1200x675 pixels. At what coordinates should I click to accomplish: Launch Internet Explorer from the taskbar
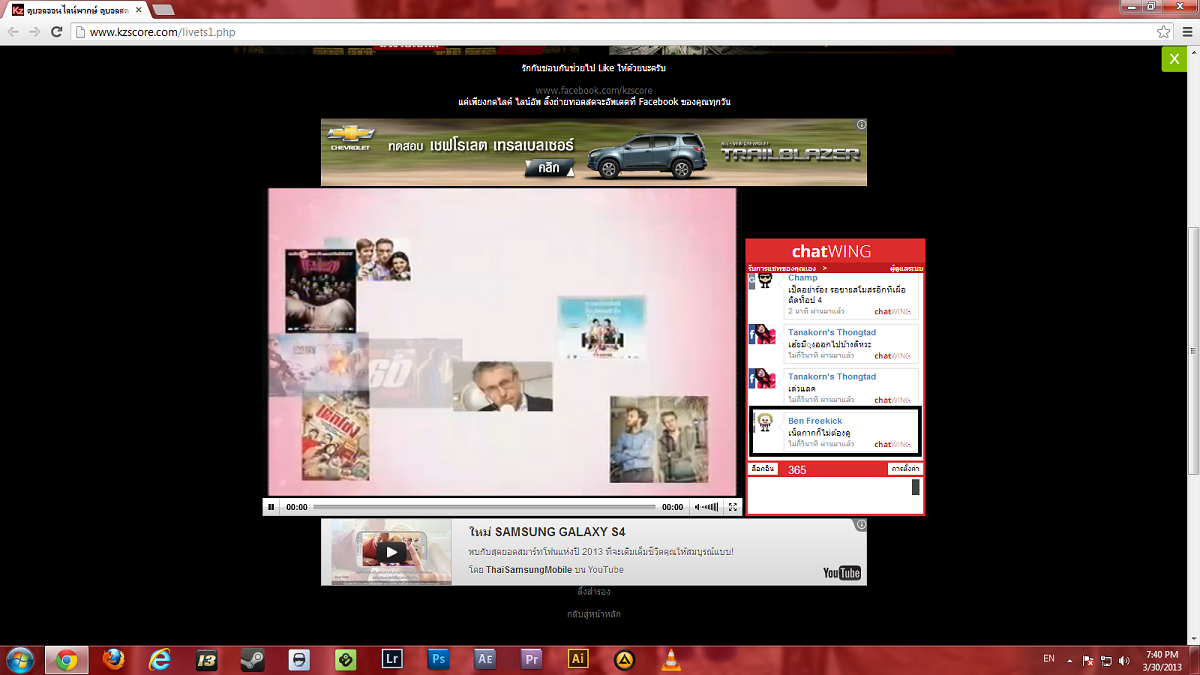[160, 660]
